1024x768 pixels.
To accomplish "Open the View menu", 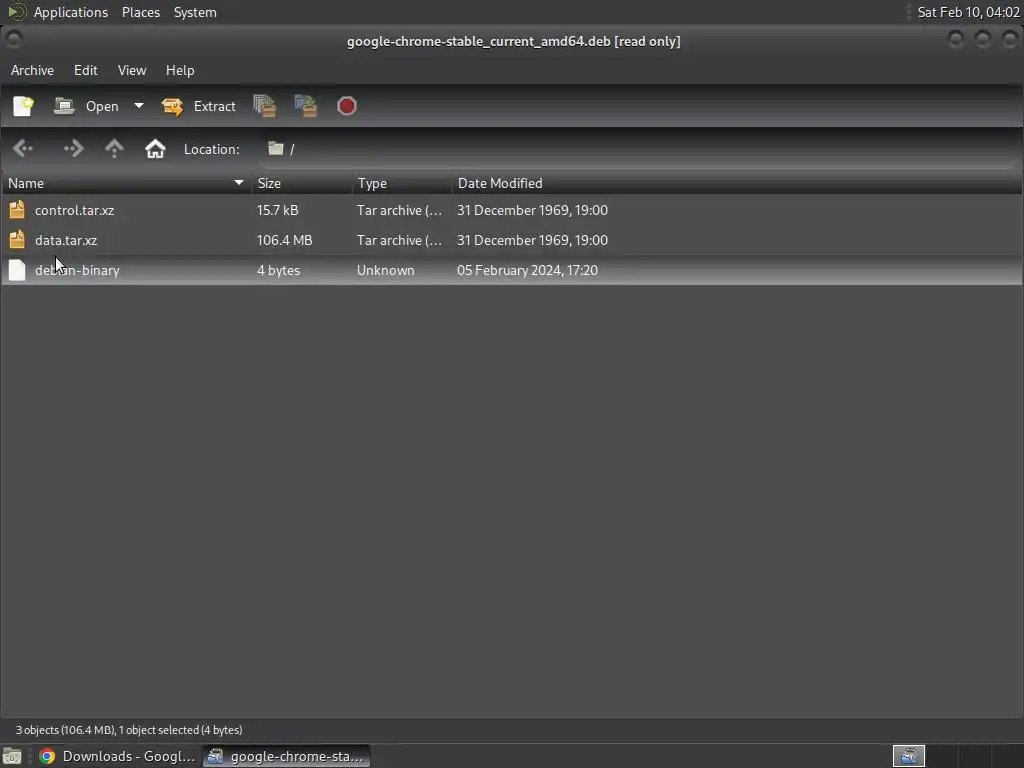I will pyautogui.click(x=132, y=70).
